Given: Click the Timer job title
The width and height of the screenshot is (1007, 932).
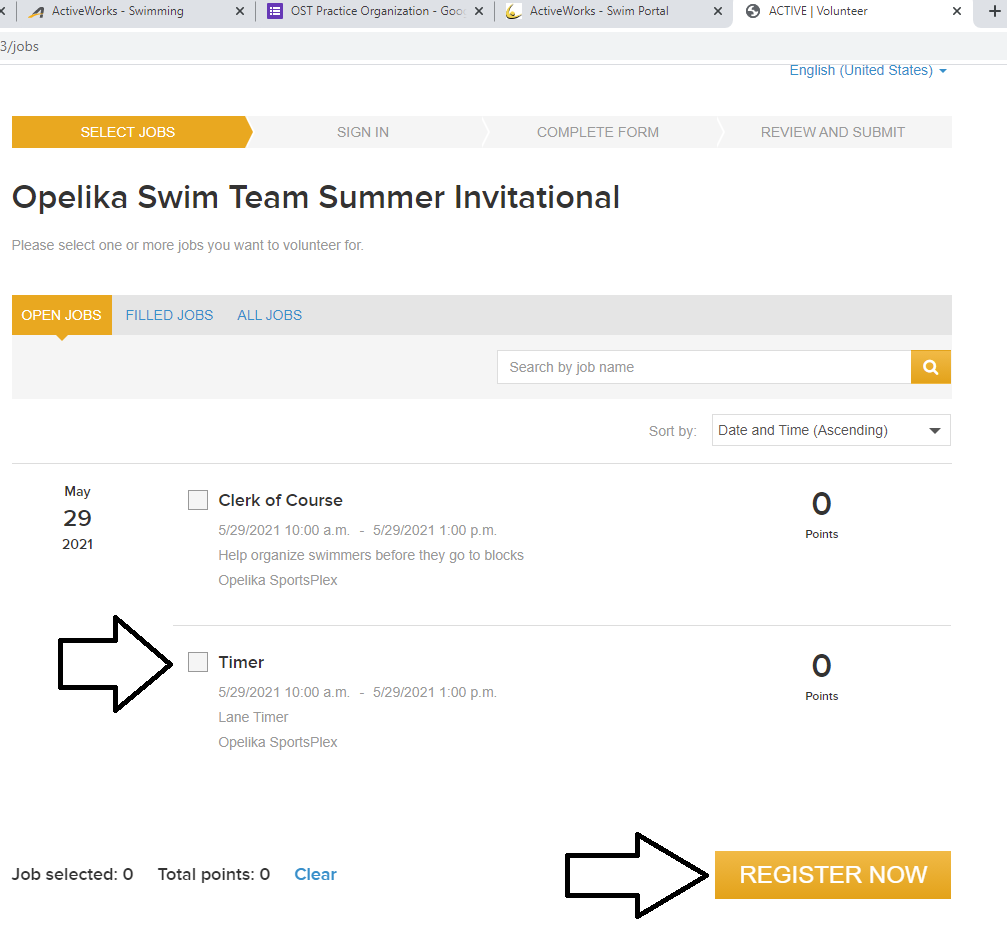Looking at the screenshot, I should [241, 662].
